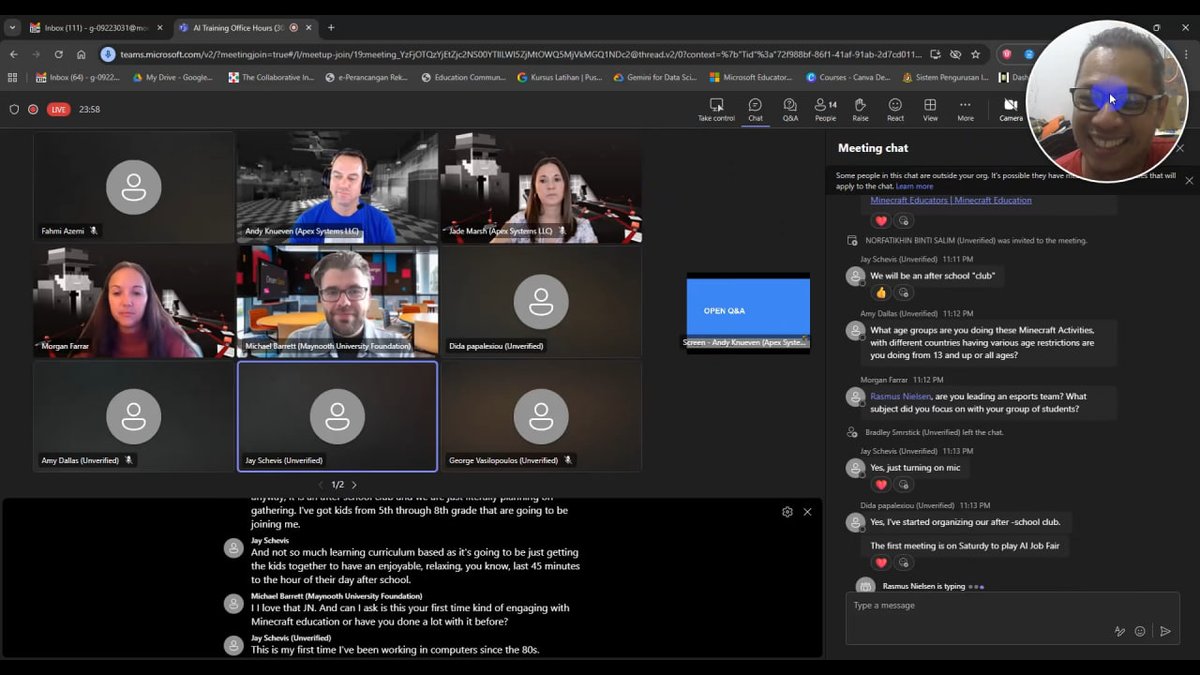Open The Collaborative In... bookmark

click(x=270, y=77)
